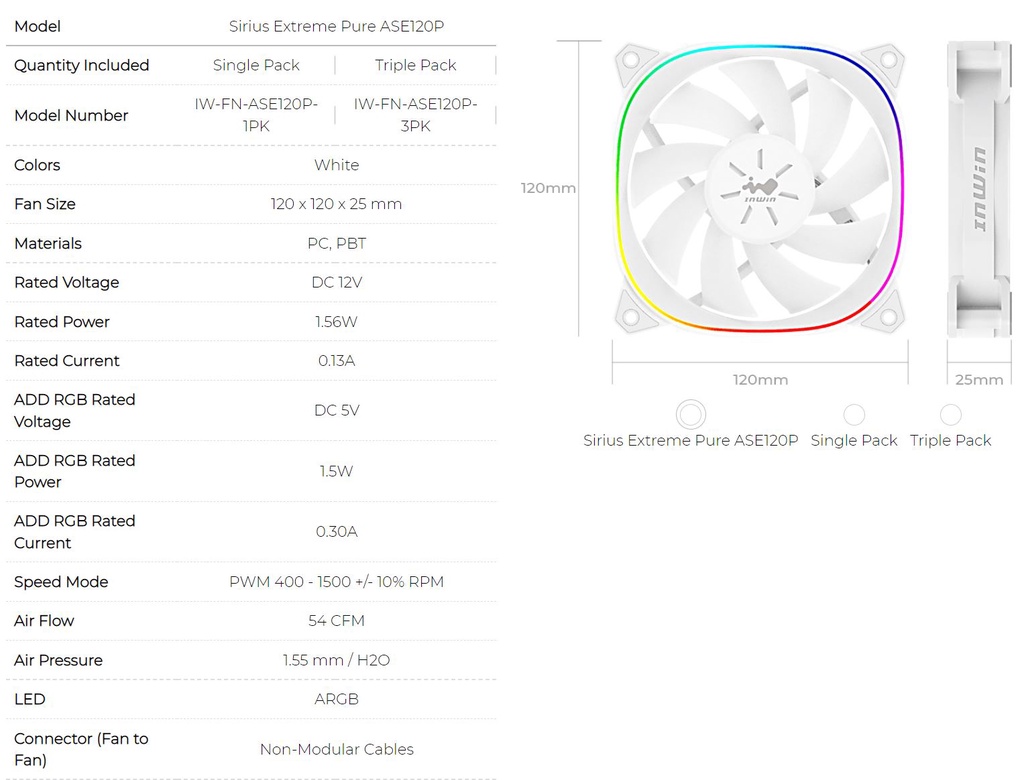Select the Sirius Extreme Pure ASE120P radio button
1024x780 pixels.
point(691,413)
